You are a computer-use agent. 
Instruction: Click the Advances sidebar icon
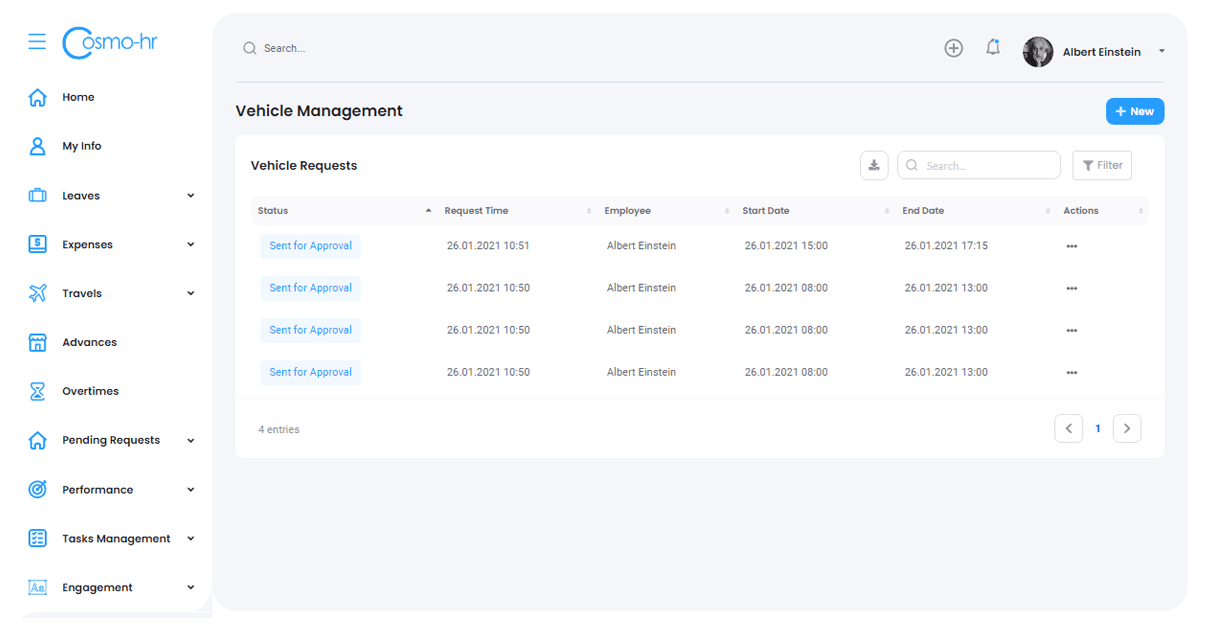coord(38,342)
